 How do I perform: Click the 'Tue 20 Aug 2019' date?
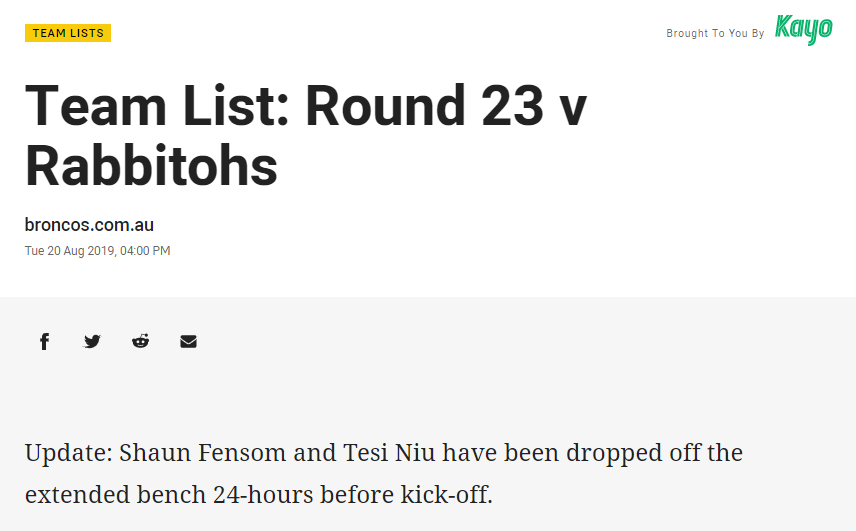pos(70,251)
